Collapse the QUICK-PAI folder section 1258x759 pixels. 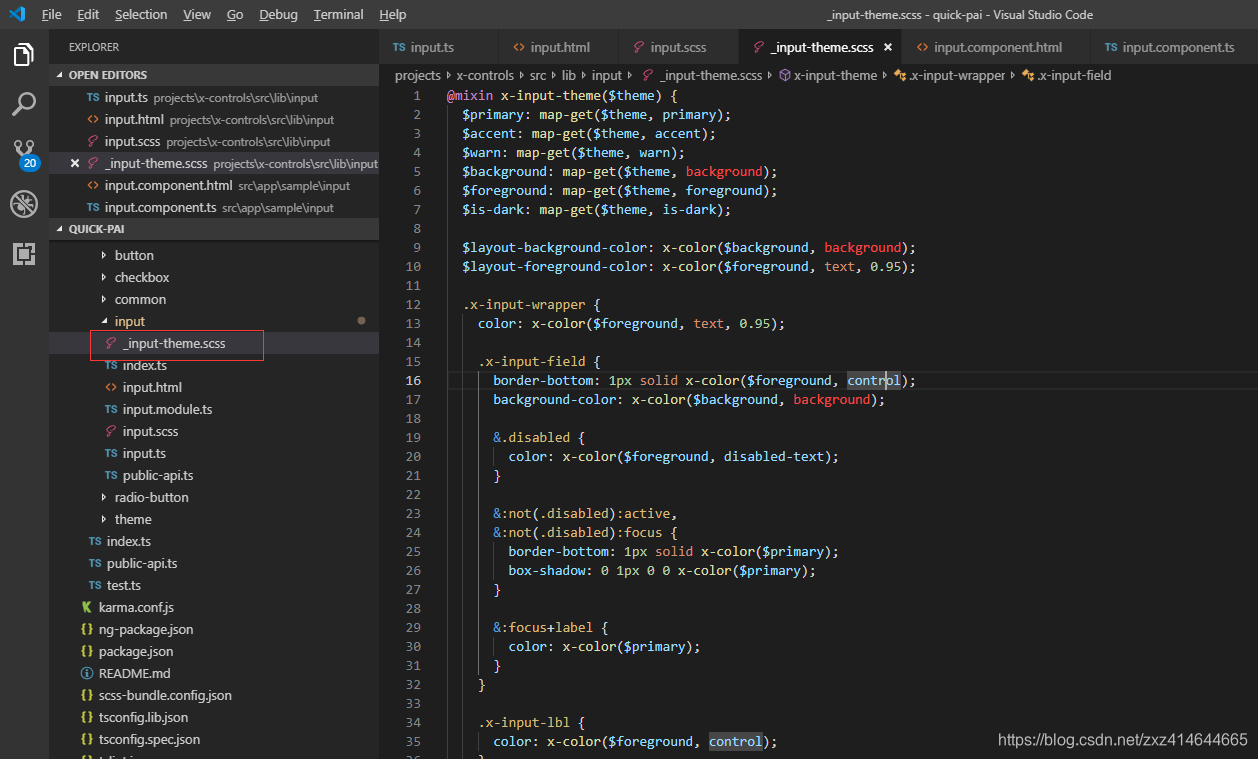pyautogui.click(x=214, y=229)
